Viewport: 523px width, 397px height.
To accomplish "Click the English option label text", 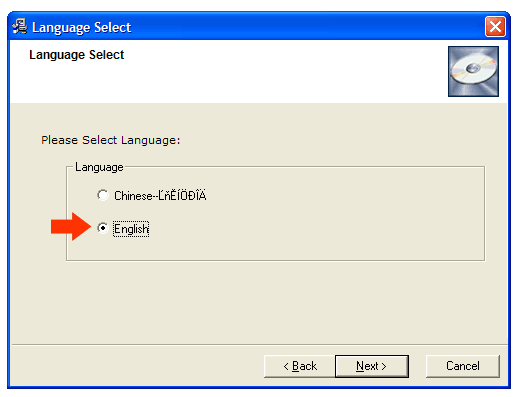I will [x=131, y=229].
